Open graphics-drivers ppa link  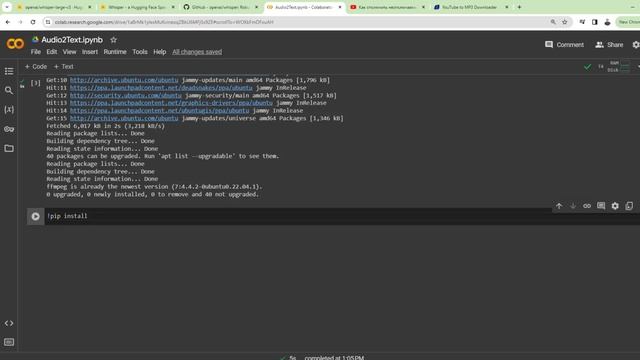171,103
